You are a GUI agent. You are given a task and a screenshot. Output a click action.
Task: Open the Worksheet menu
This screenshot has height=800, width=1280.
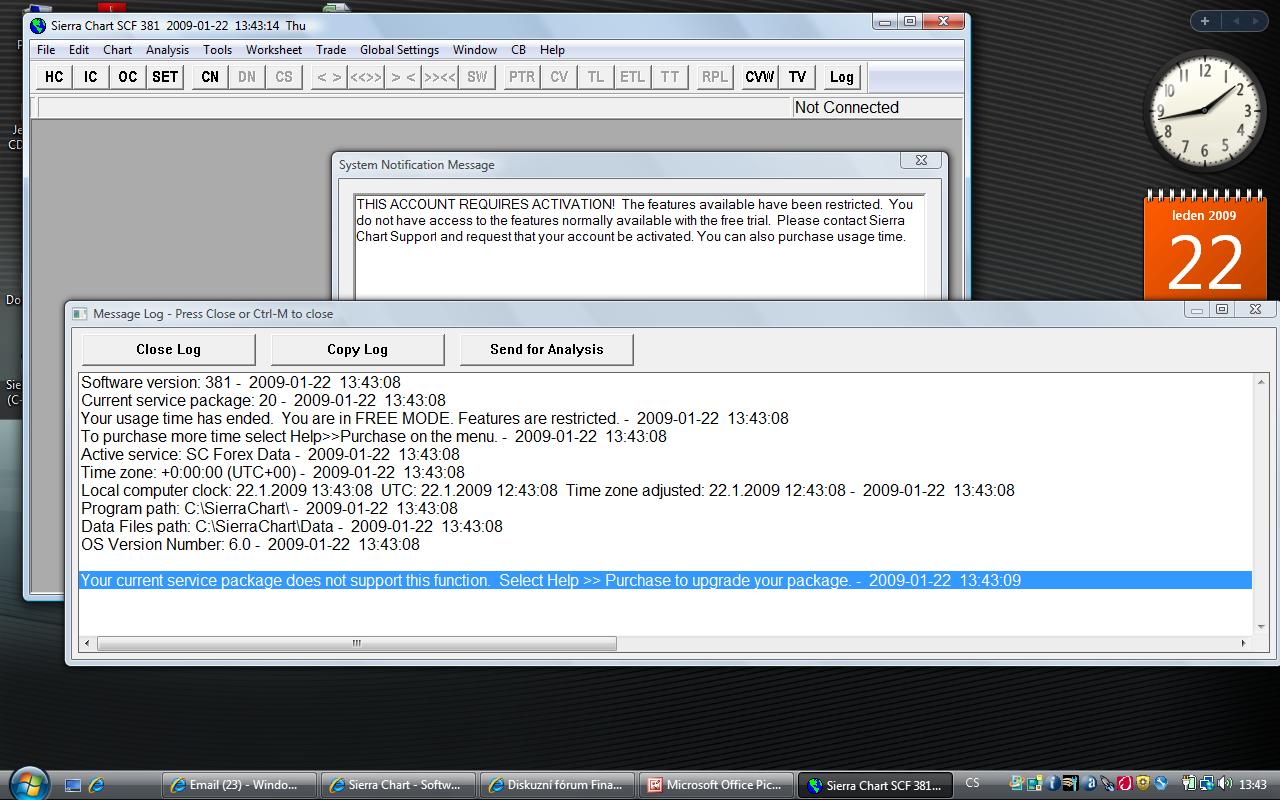coord(274,50)
